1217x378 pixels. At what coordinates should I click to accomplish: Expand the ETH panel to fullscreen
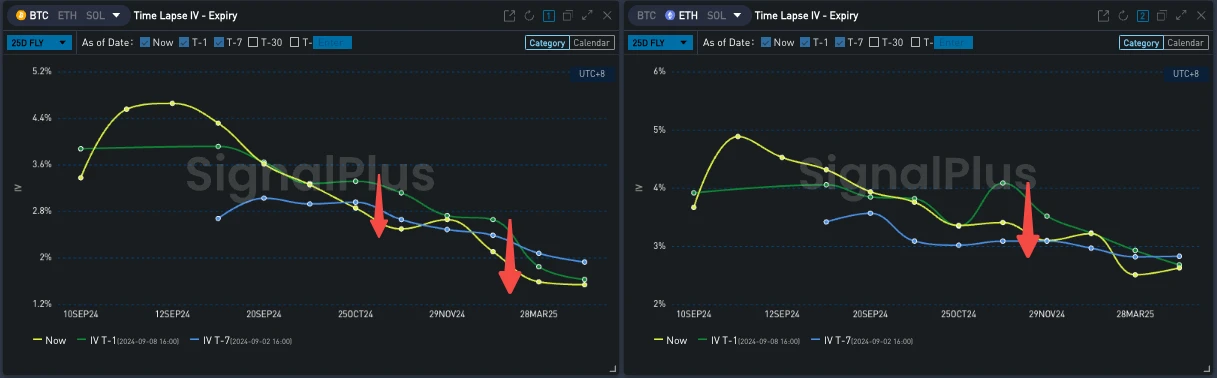1180,16
